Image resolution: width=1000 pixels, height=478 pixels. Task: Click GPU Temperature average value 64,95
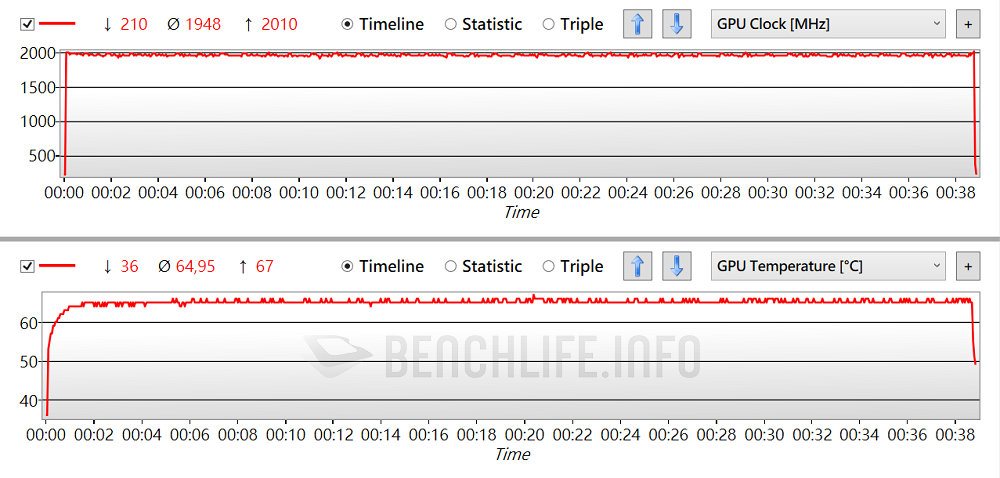195,266
